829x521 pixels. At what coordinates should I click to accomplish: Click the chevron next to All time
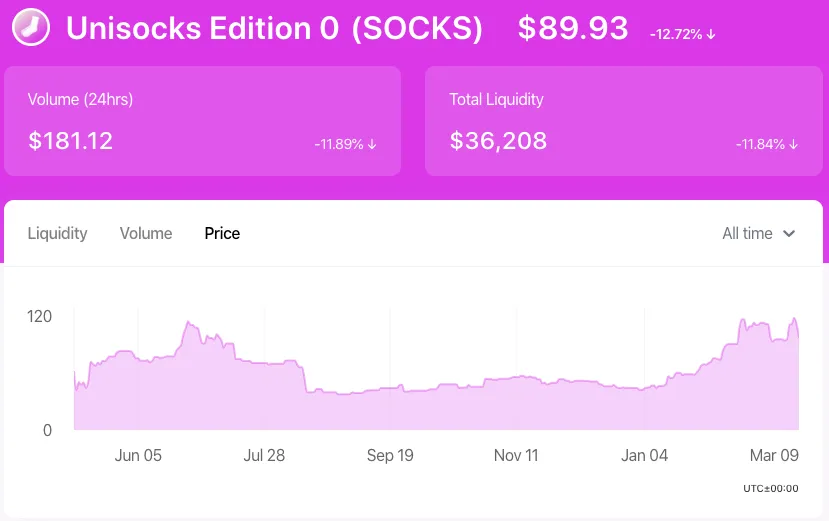point(789,234)
